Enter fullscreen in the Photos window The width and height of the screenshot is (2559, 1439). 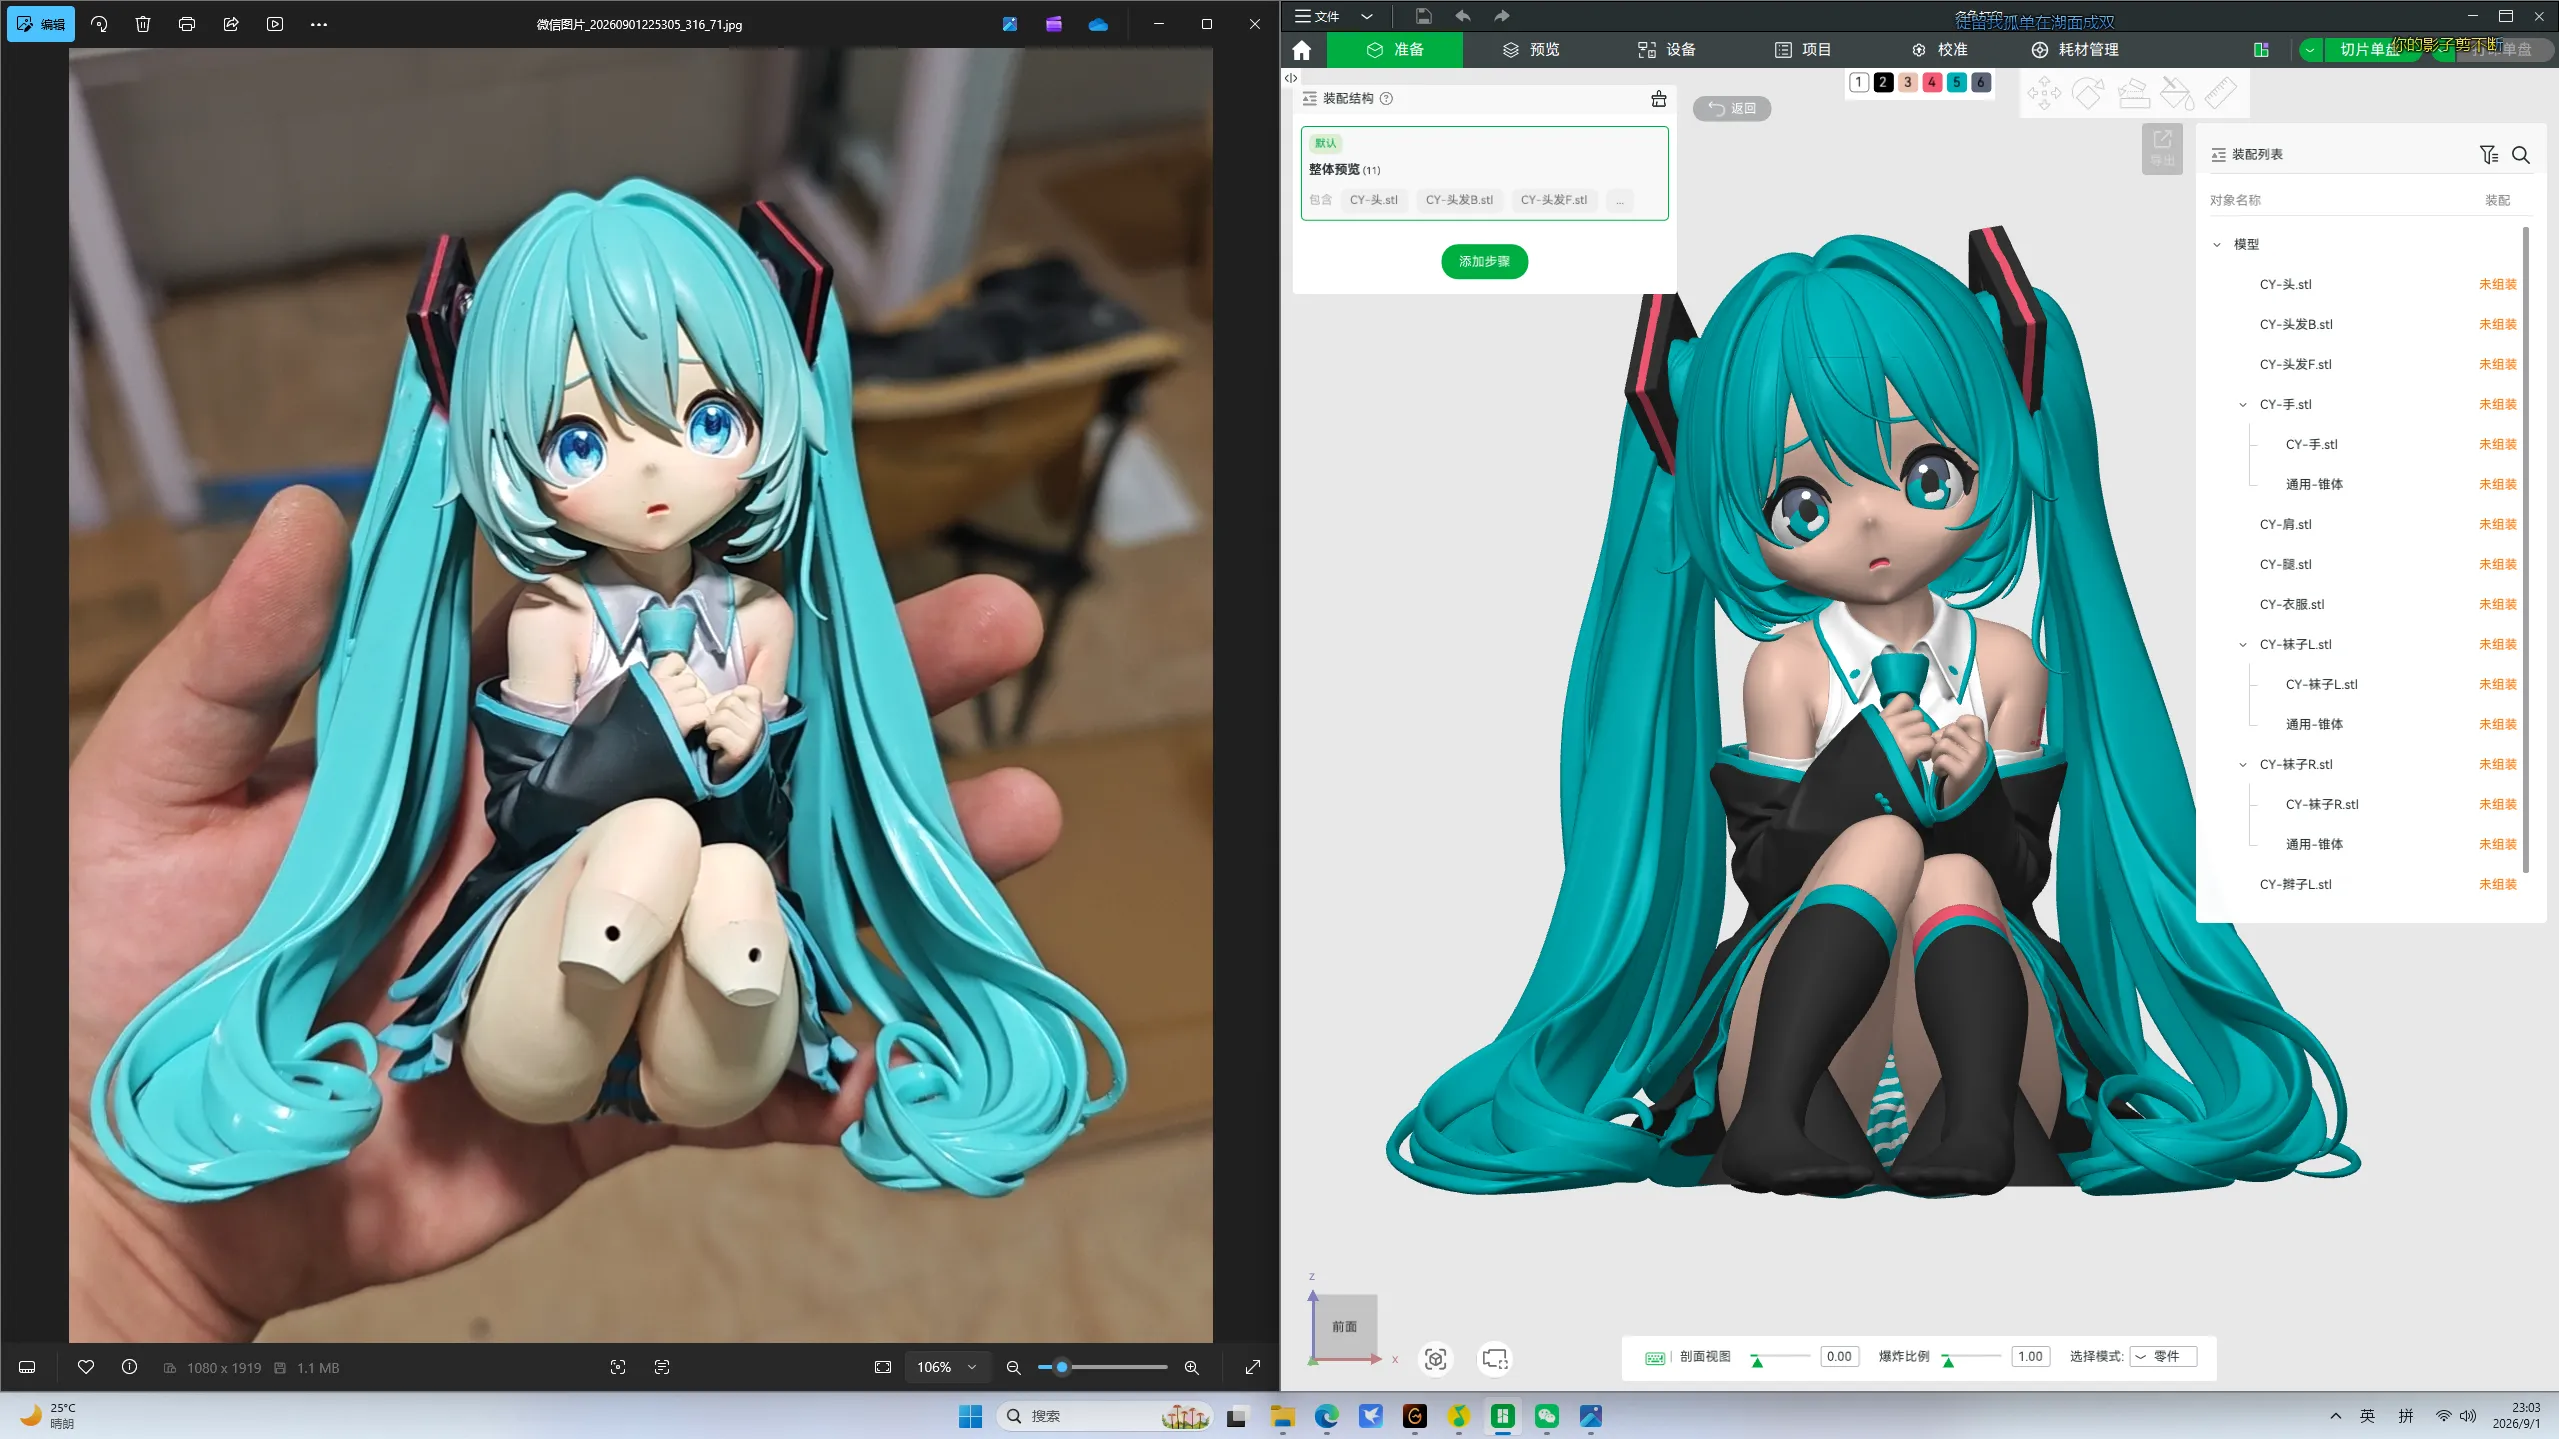(x=1252, y=1367)
